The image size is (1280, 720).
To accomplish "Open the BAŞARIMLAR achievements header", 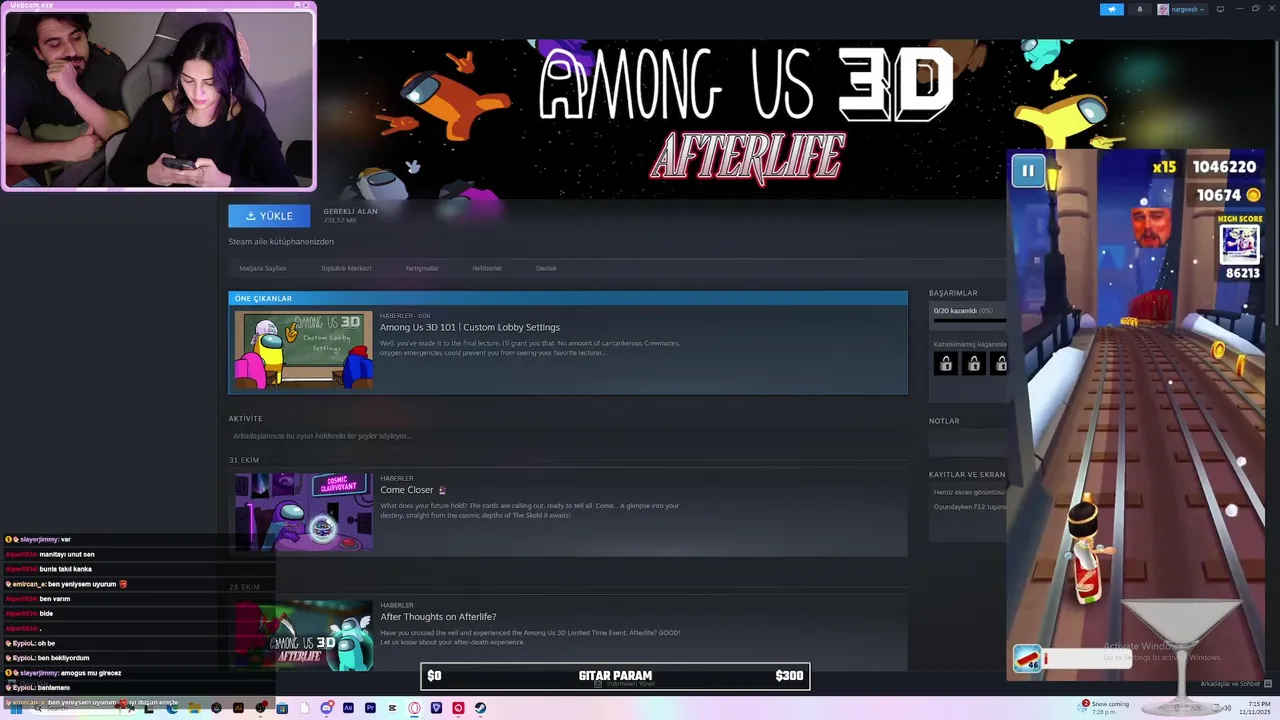I will 953,293.
